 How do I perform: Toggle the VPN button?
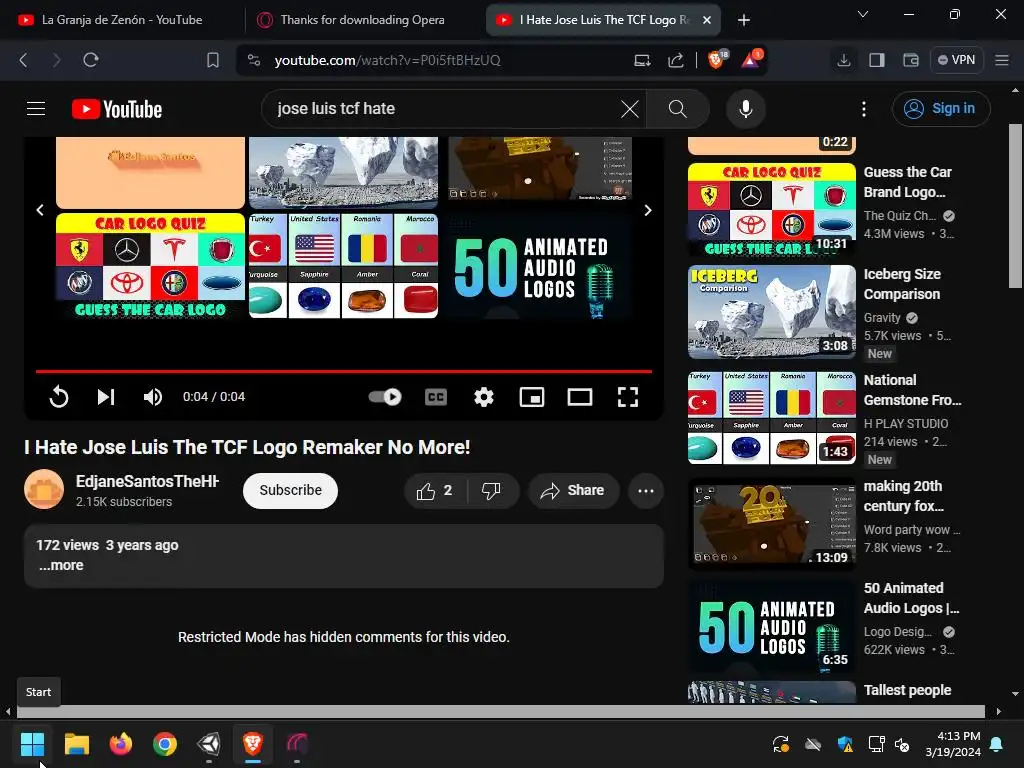pyautogui.click(x=957, y=60)
